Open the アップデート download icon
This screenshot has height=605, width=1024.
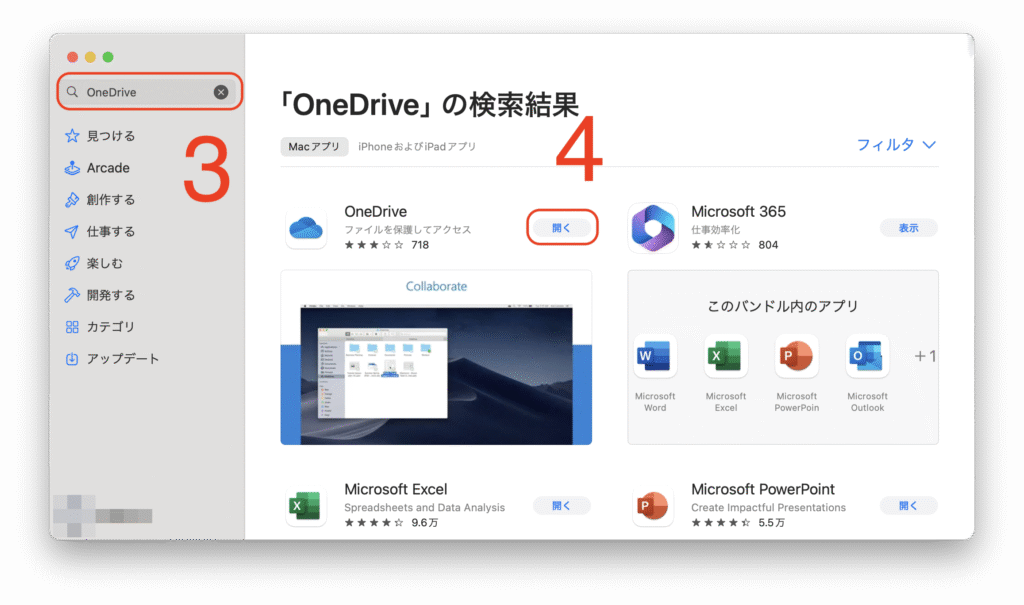click(72, 359)
